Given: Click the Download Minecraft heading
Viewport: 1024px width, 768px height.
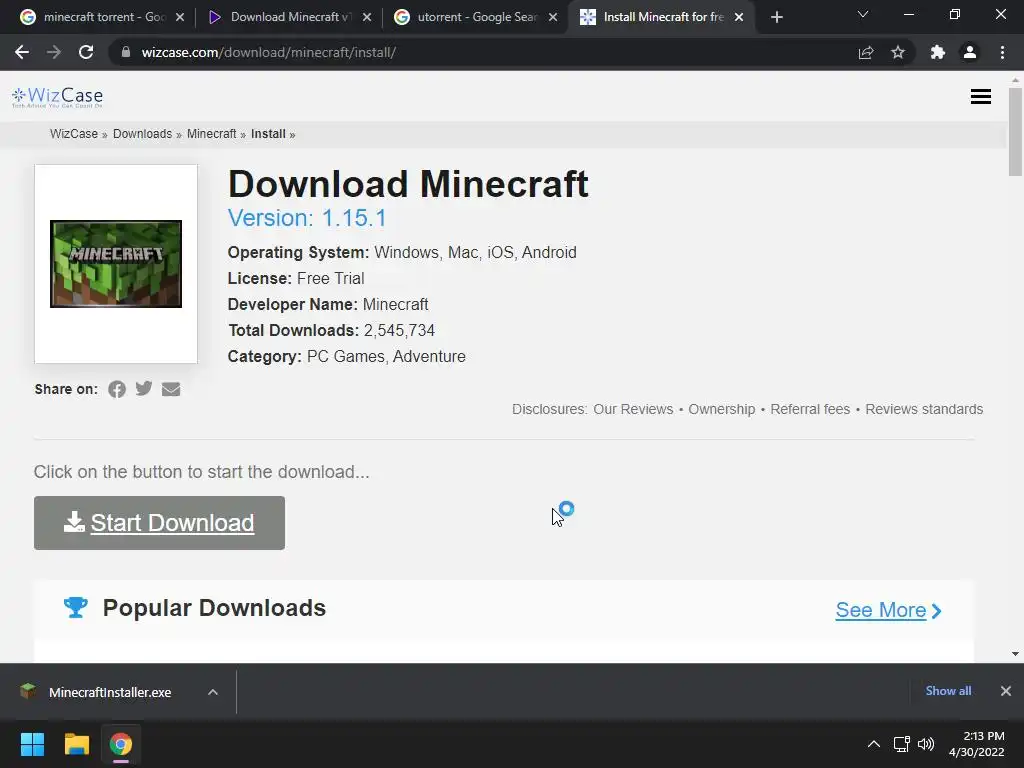Looking at the screenshot, I should coord(408,184).
